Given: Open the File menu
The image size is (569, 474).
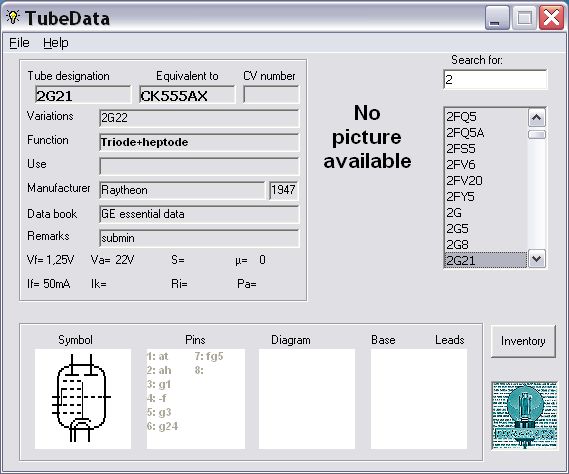Looking at the screenshot, I should (x=19, y=43).
